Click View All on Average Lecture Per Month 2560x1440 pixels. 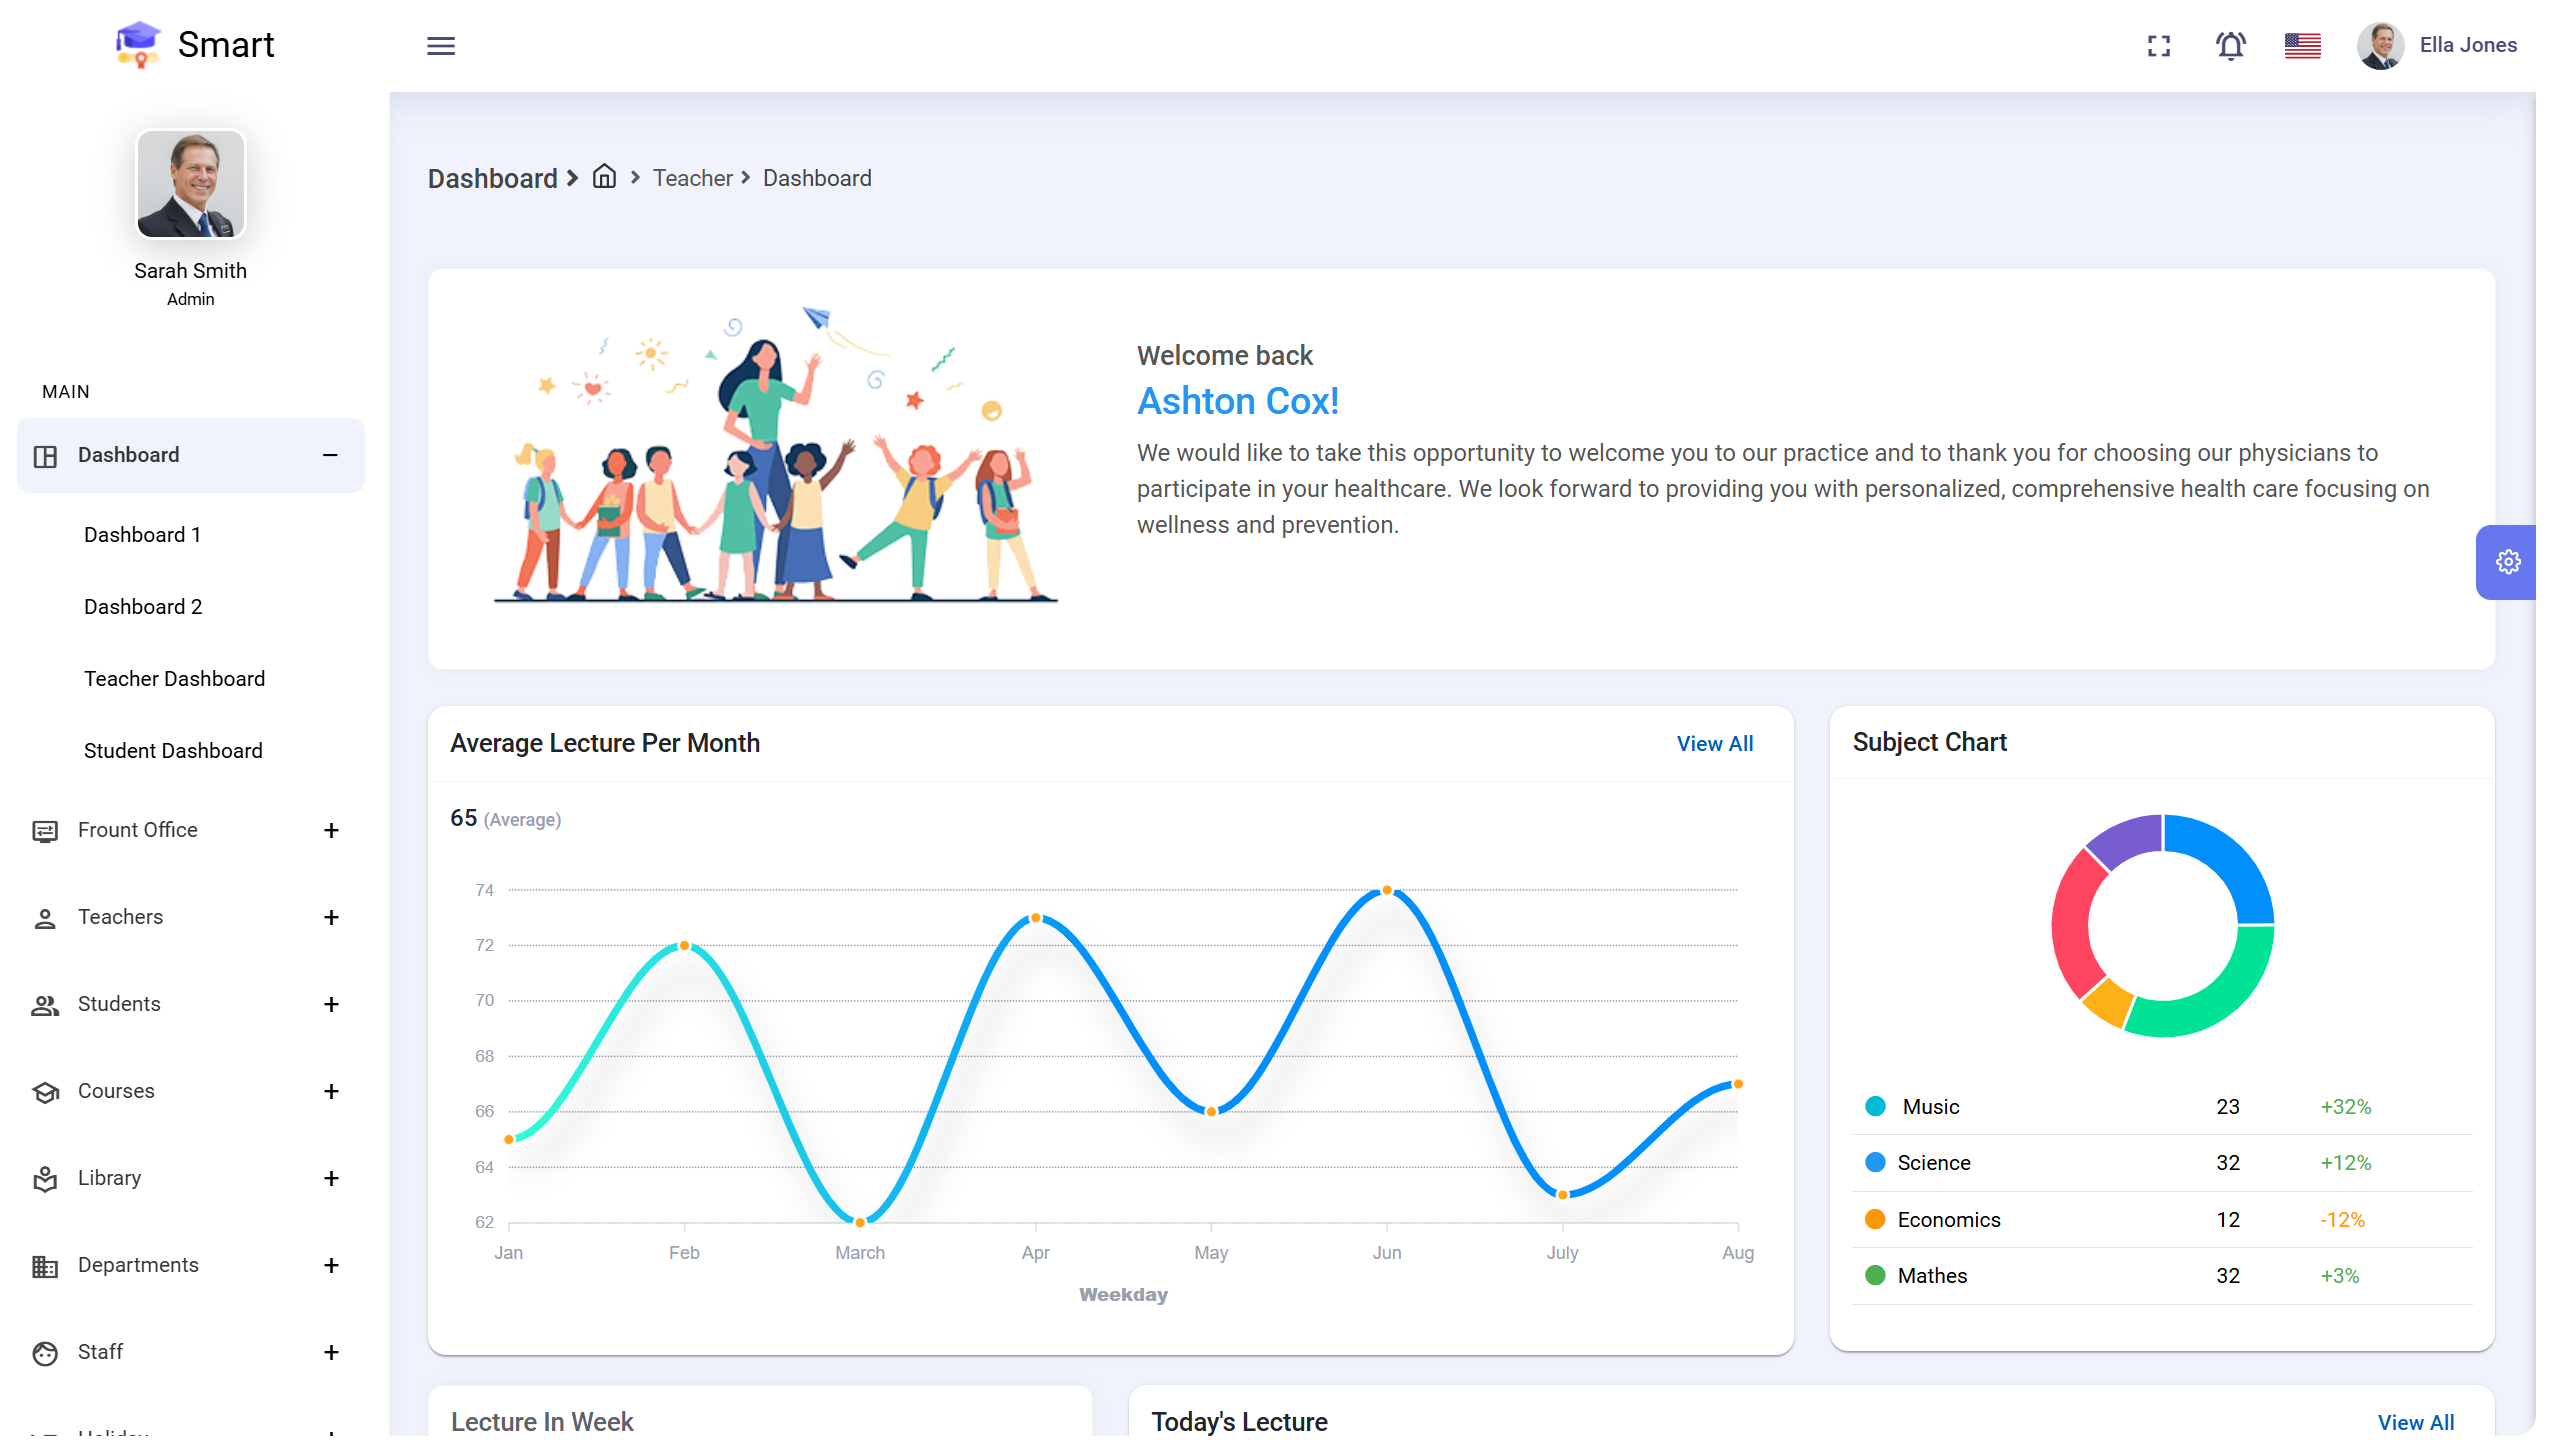coord(1714,743)
